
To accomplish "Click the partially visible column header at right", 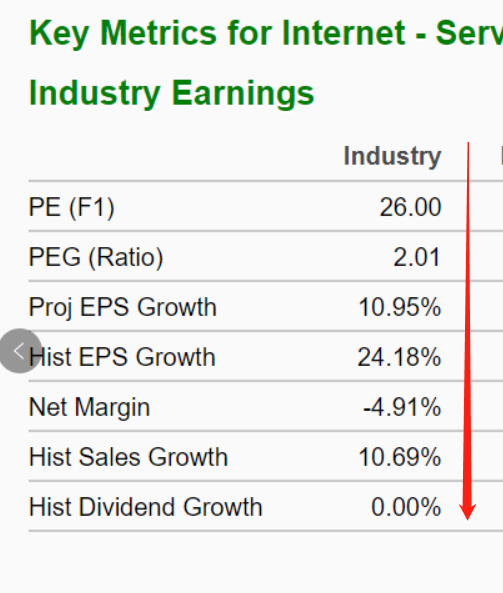I will 501,156.
